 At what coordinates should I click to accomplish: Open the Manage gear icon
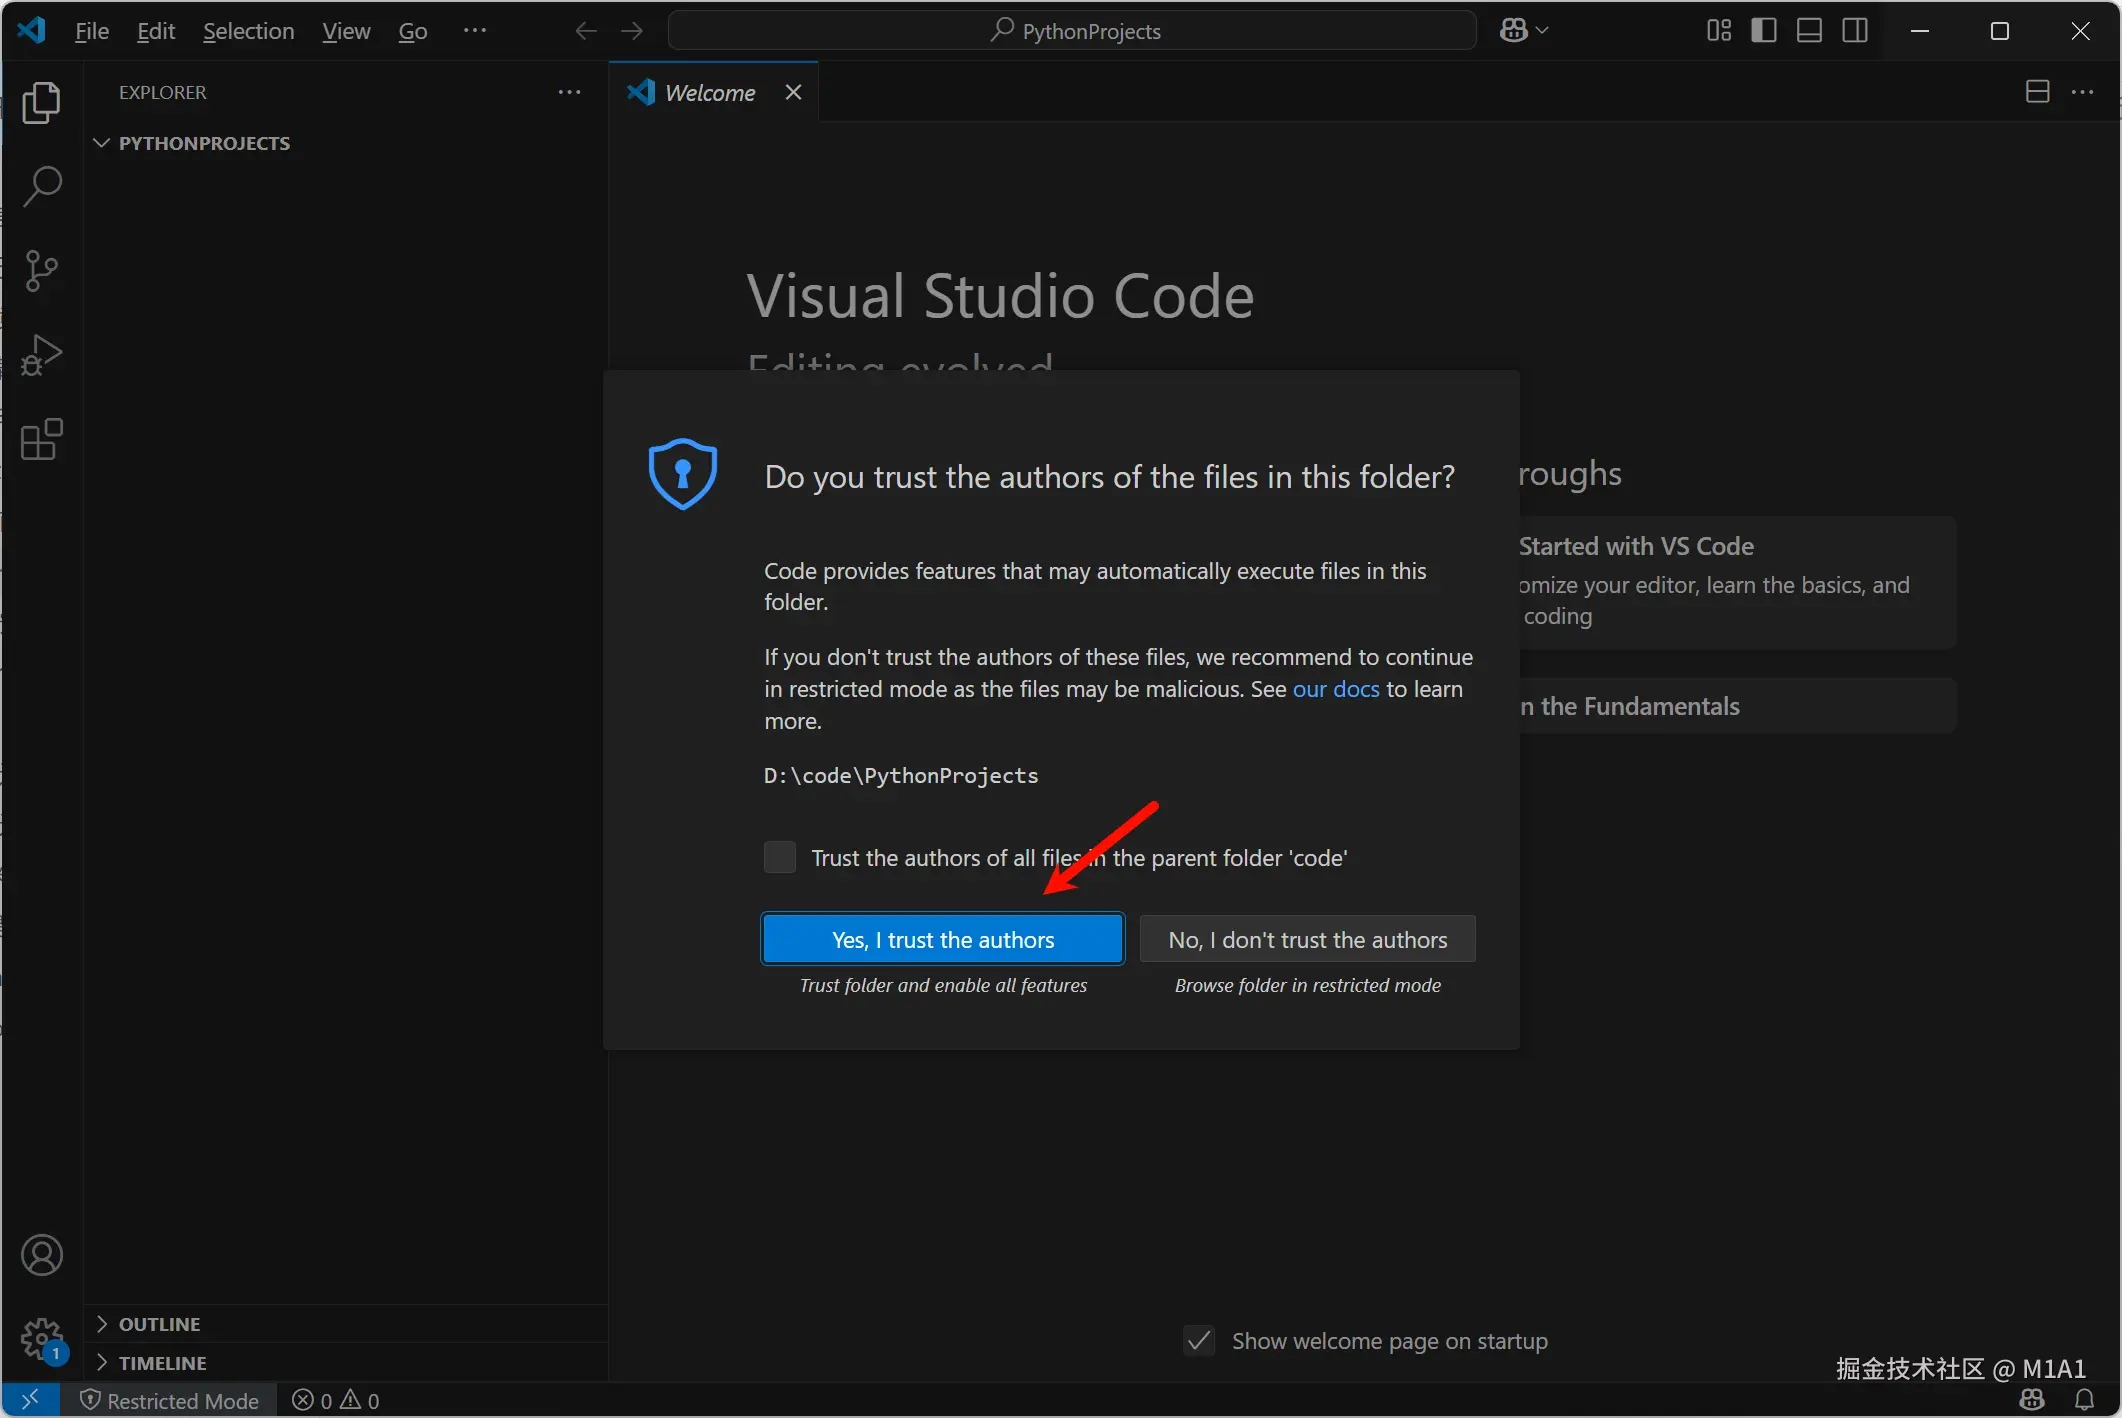pyautogui.click(x=41, y=1338)
